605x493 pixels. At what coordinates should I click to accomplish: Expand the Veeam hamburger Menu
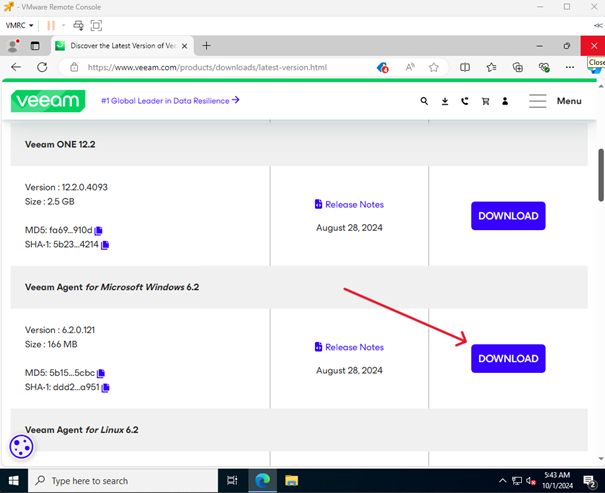click(555, 101)
